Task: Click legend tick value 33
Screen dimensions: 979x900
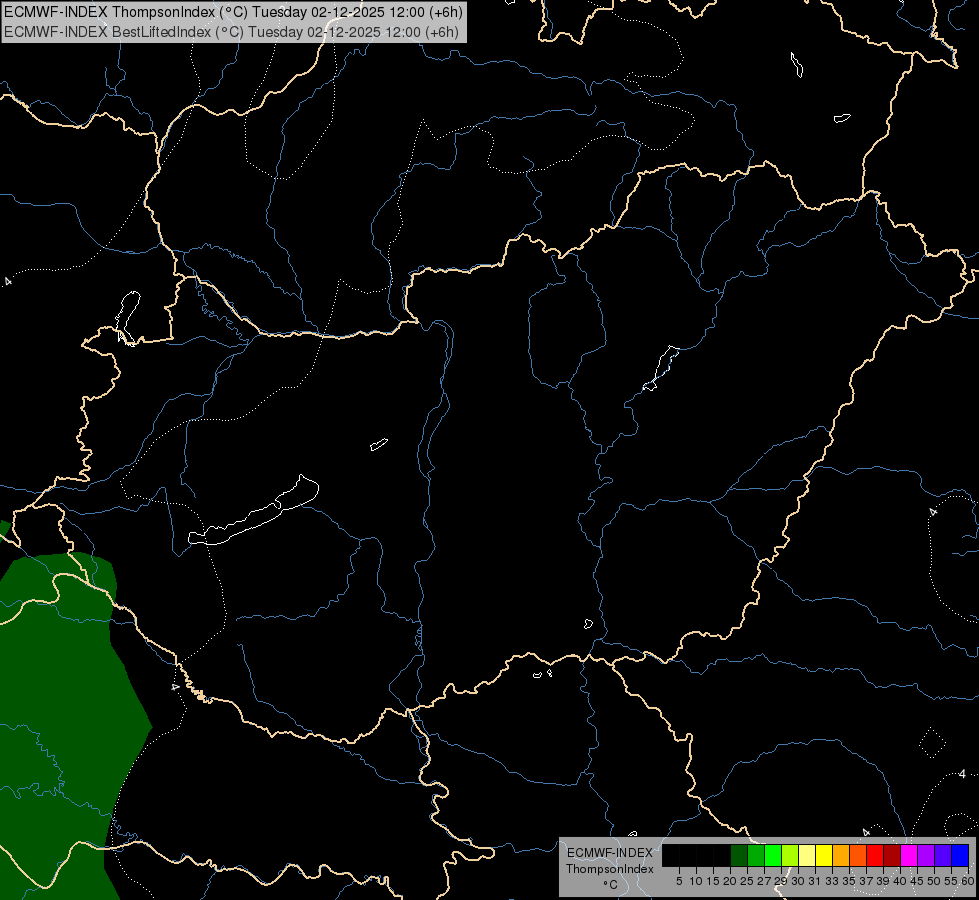Action: coord(832,881)
